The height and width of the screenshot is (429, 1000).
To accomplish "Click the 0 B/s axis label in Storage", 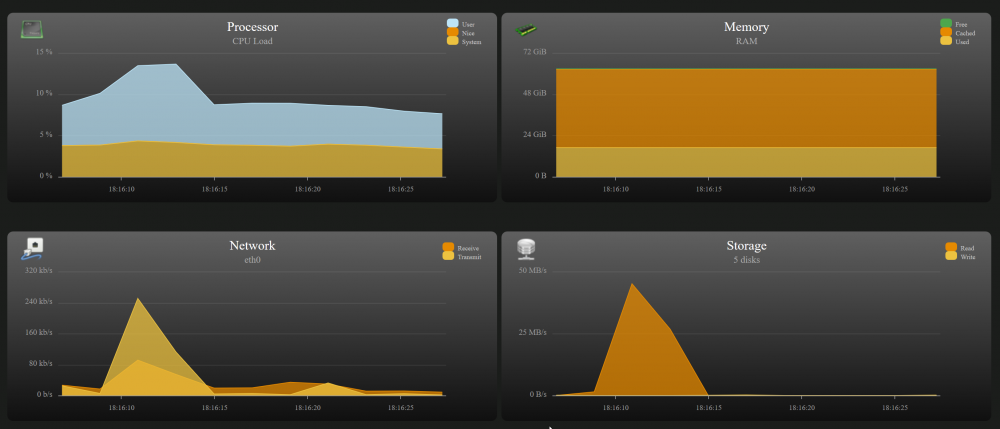I will tap(537, 395).
